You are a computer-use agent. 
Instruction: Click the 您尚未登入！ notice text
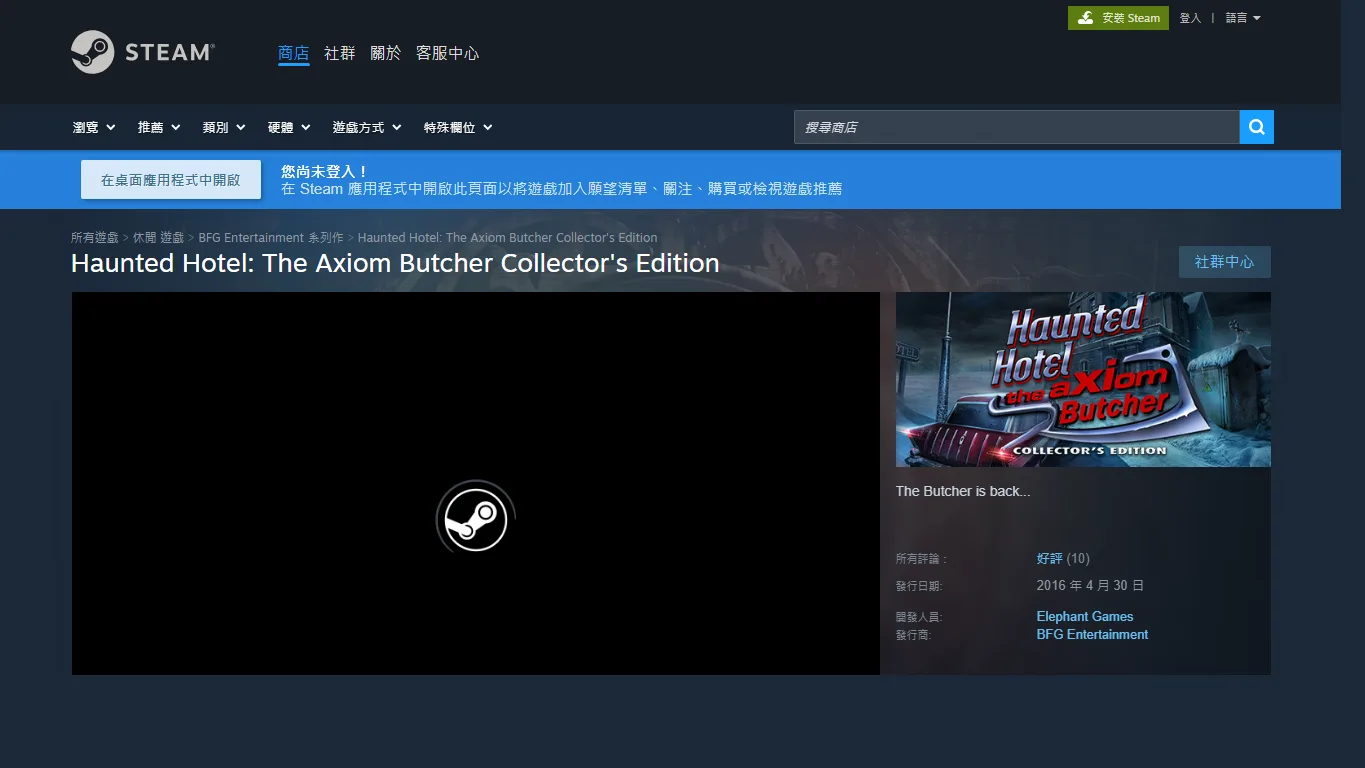click(324, 172)
